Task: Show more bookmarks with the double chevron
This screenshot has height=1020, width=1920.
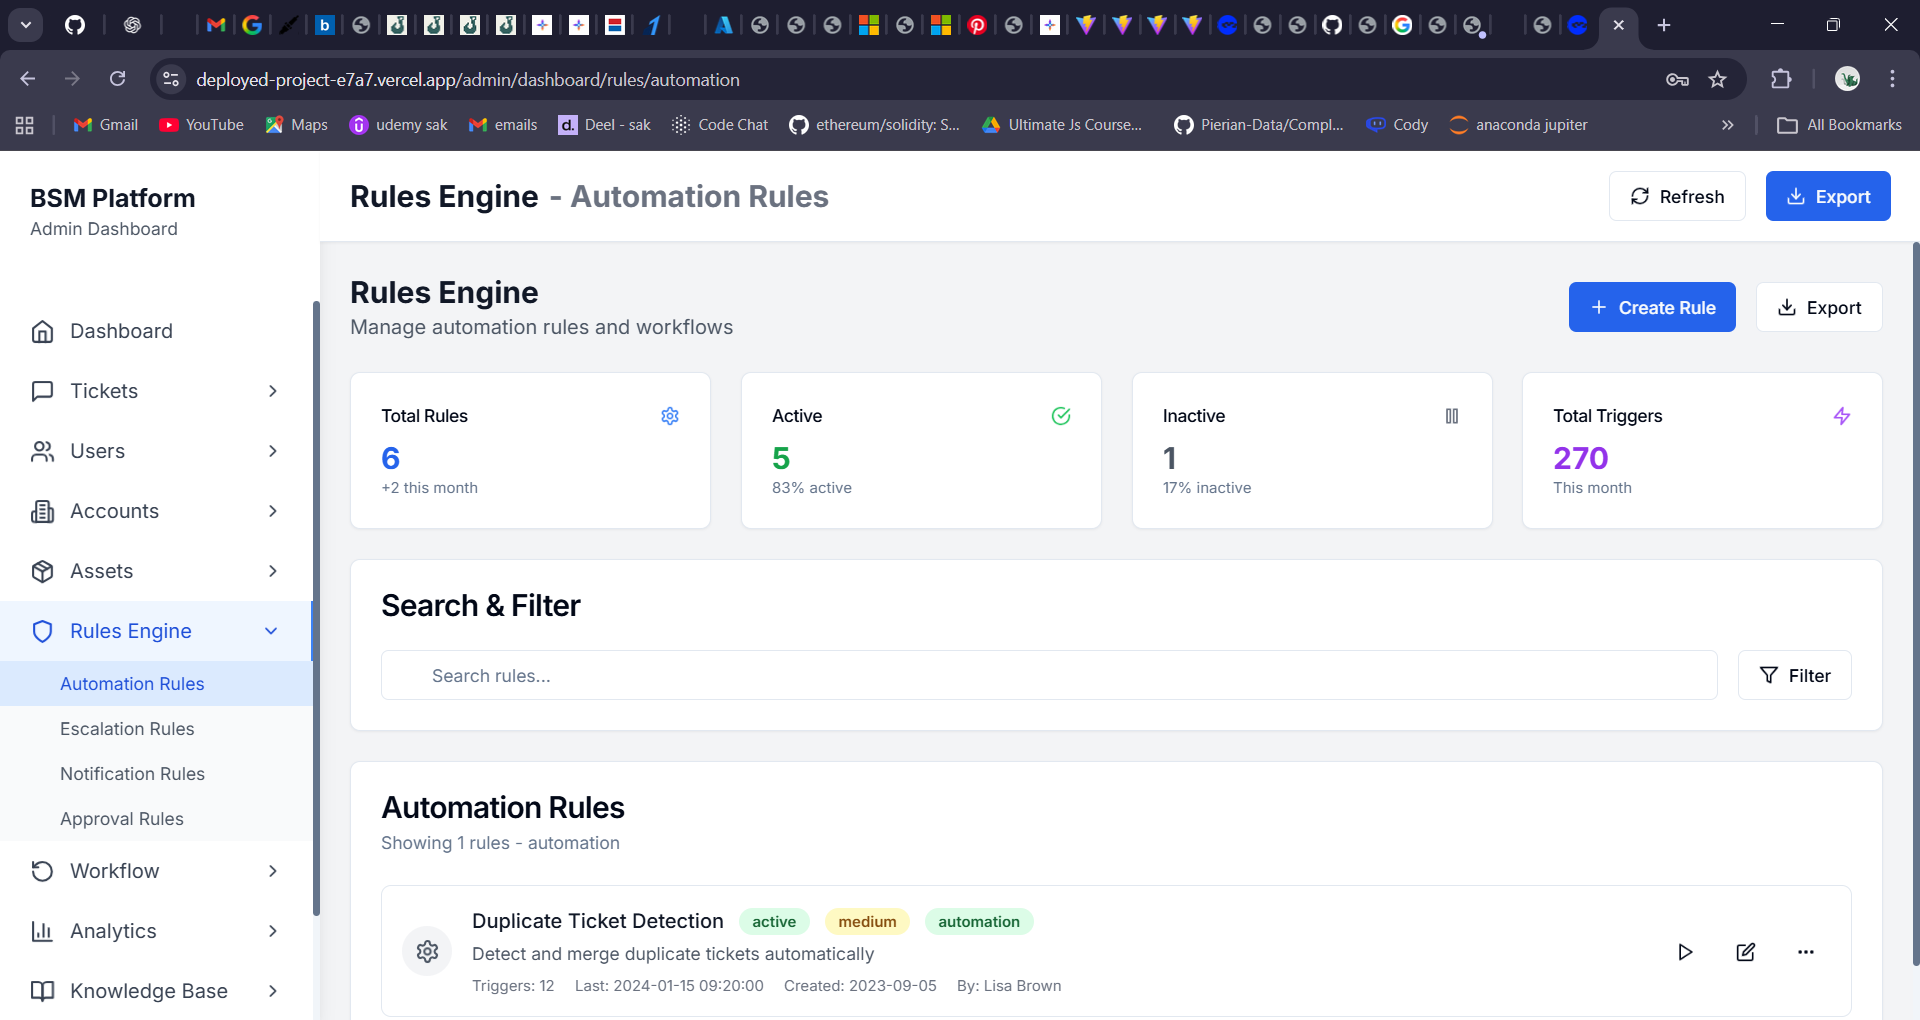Action: point(1727,125)
